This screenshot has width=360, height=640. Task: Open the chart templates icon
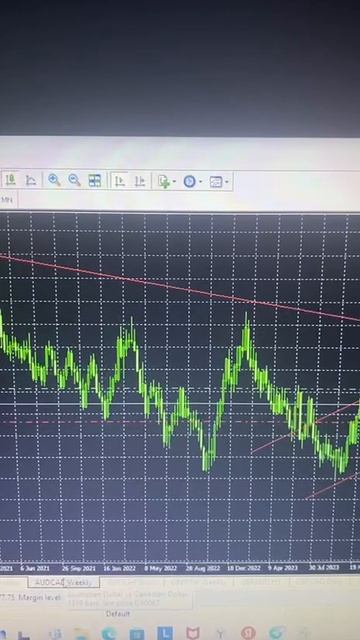tap(216, 182)
